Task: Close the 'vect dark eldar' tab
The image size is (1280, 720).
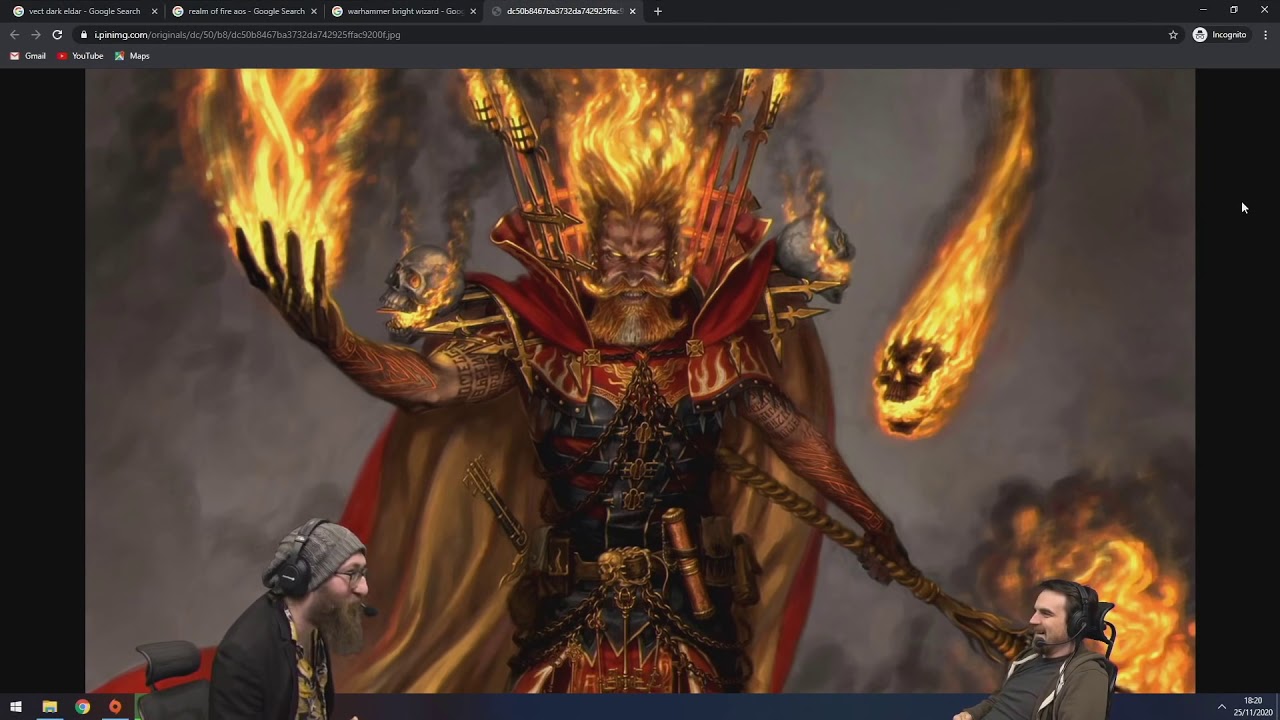Action: [154, 11]
